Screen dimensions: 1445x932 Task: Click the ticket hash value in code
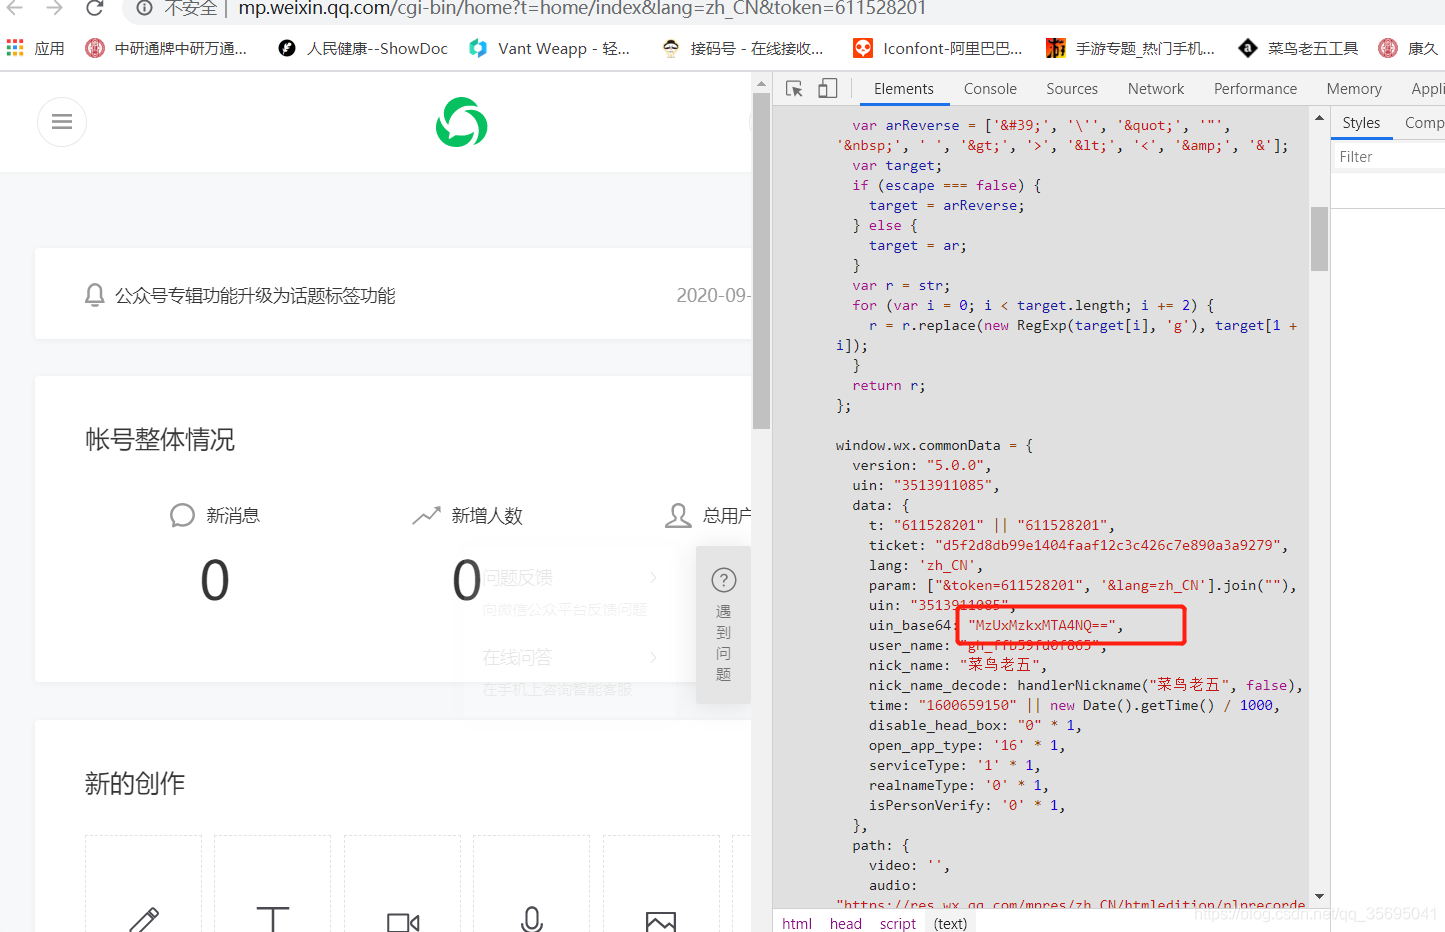coord(1107,545)
